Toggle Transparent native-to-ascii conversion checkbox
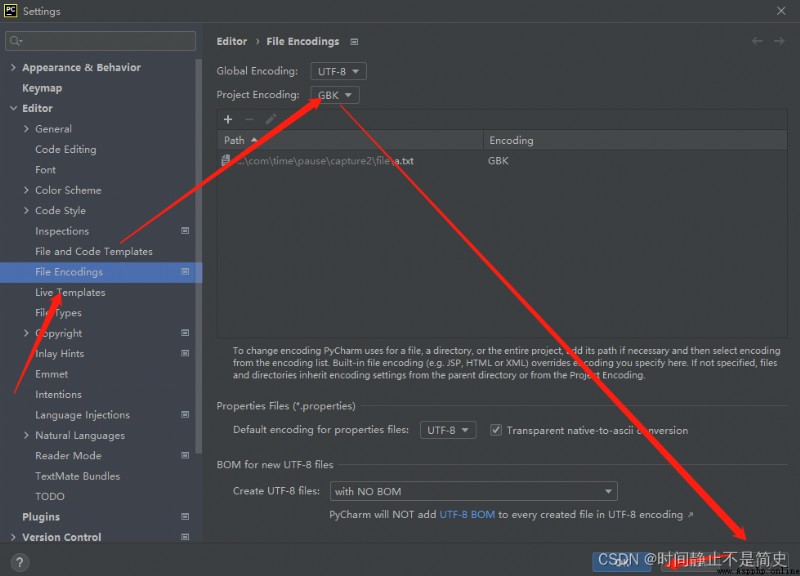This screenshot has height=576, width=800. [x=496, y=430]
